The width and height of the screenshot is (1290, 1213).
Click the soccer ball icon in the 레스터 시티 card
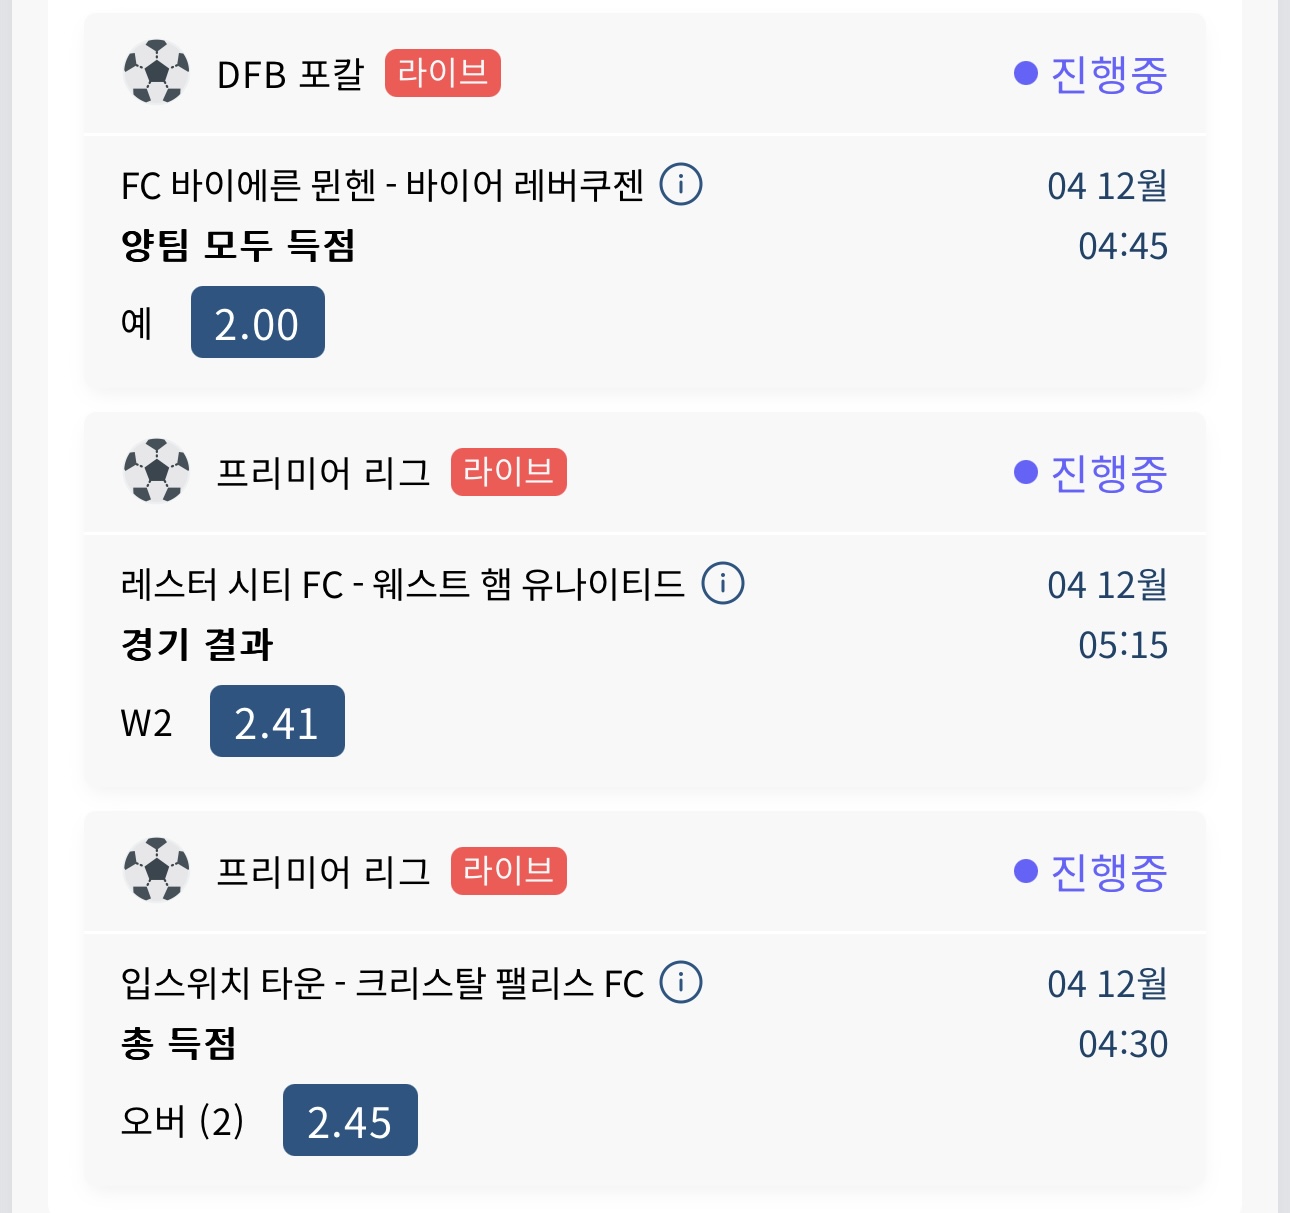(x=156, y=471)
